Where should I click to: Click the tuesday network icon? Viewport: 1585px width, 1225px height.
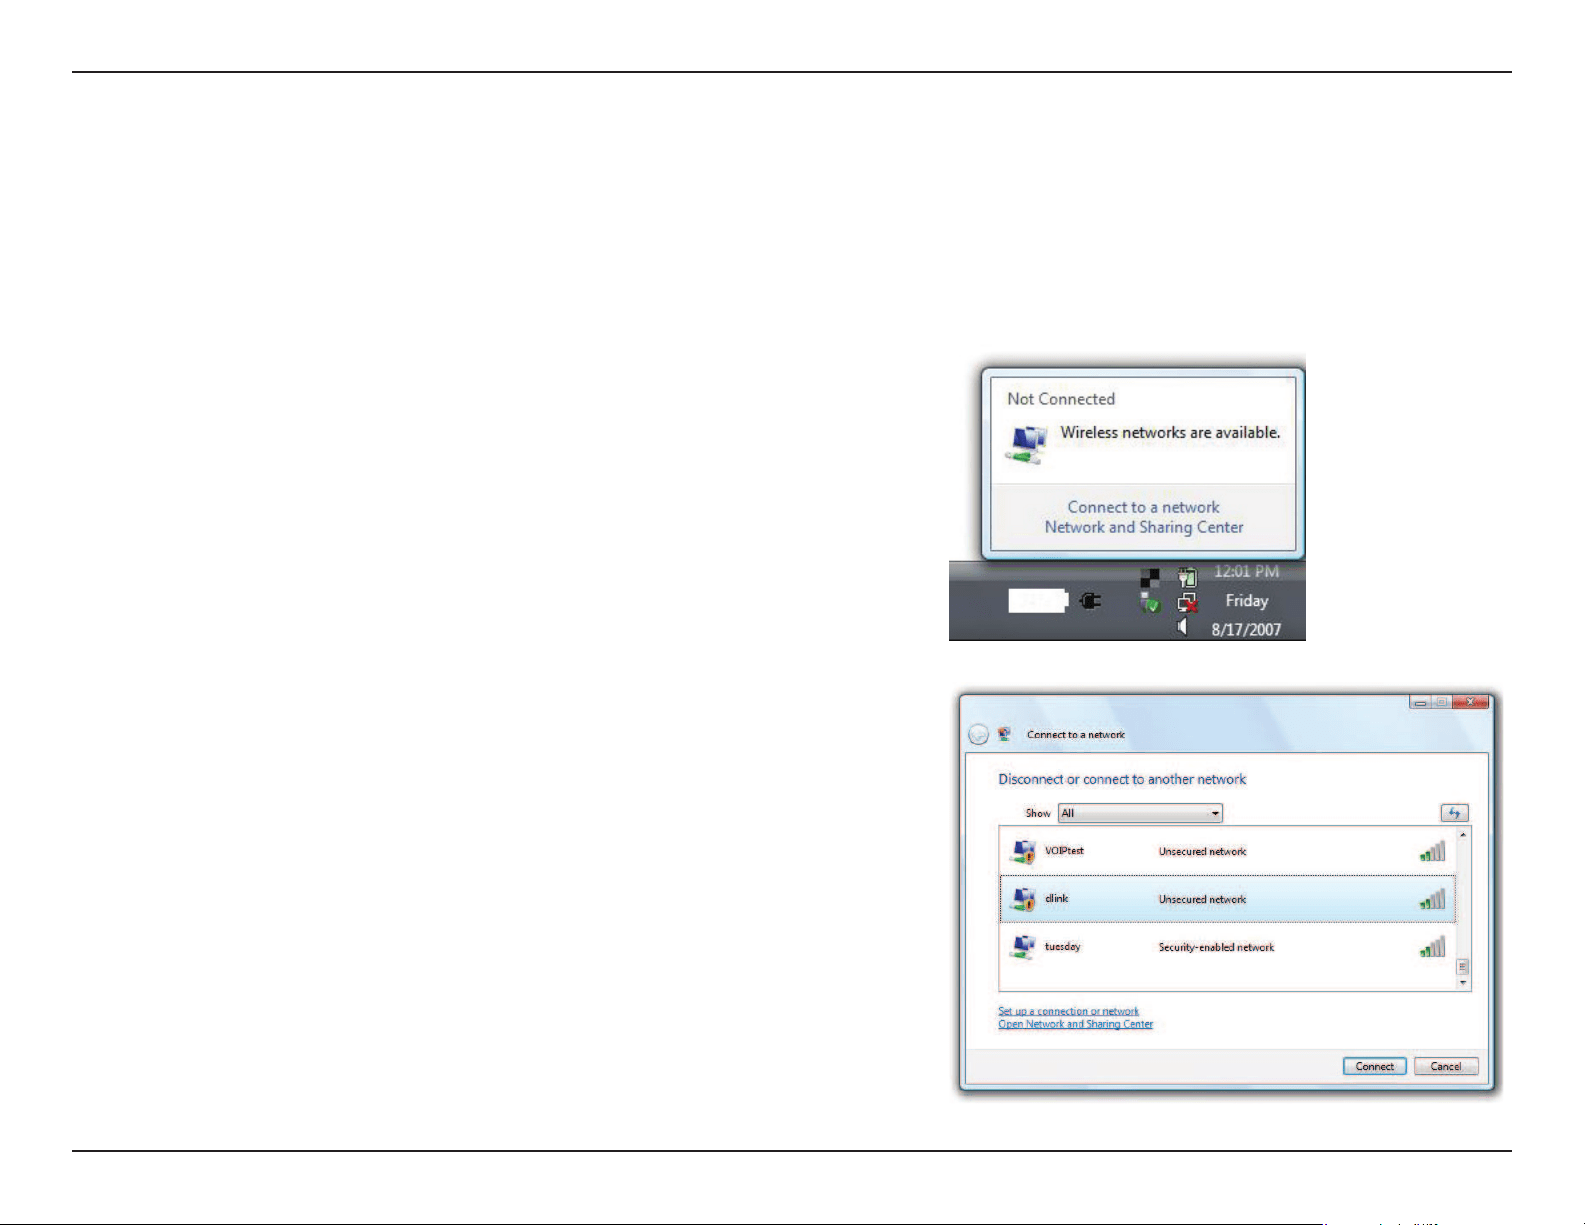[1023, 947]
